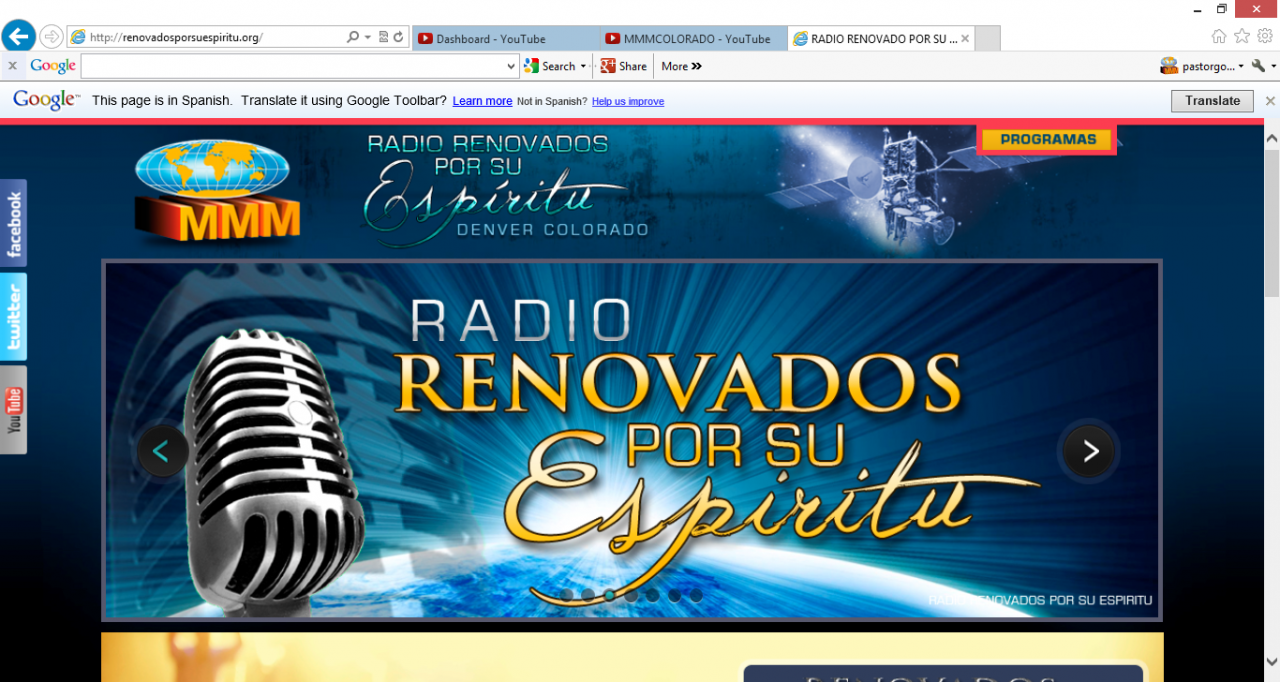Select the second slide indicator dot
The height and width of the screenshot is (682, 1280).
tap(588, 595)
